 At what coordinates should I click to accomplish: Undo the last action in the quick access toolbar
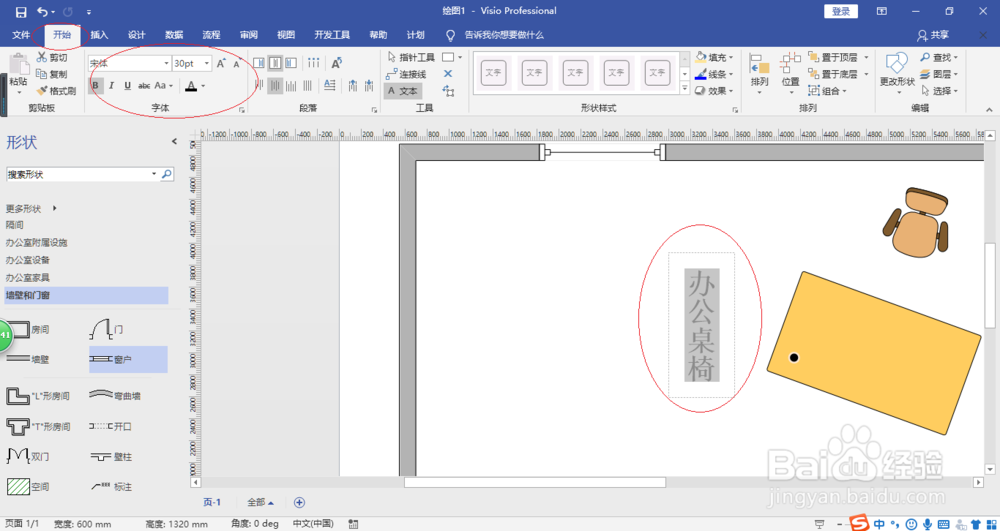coord(42,11)
